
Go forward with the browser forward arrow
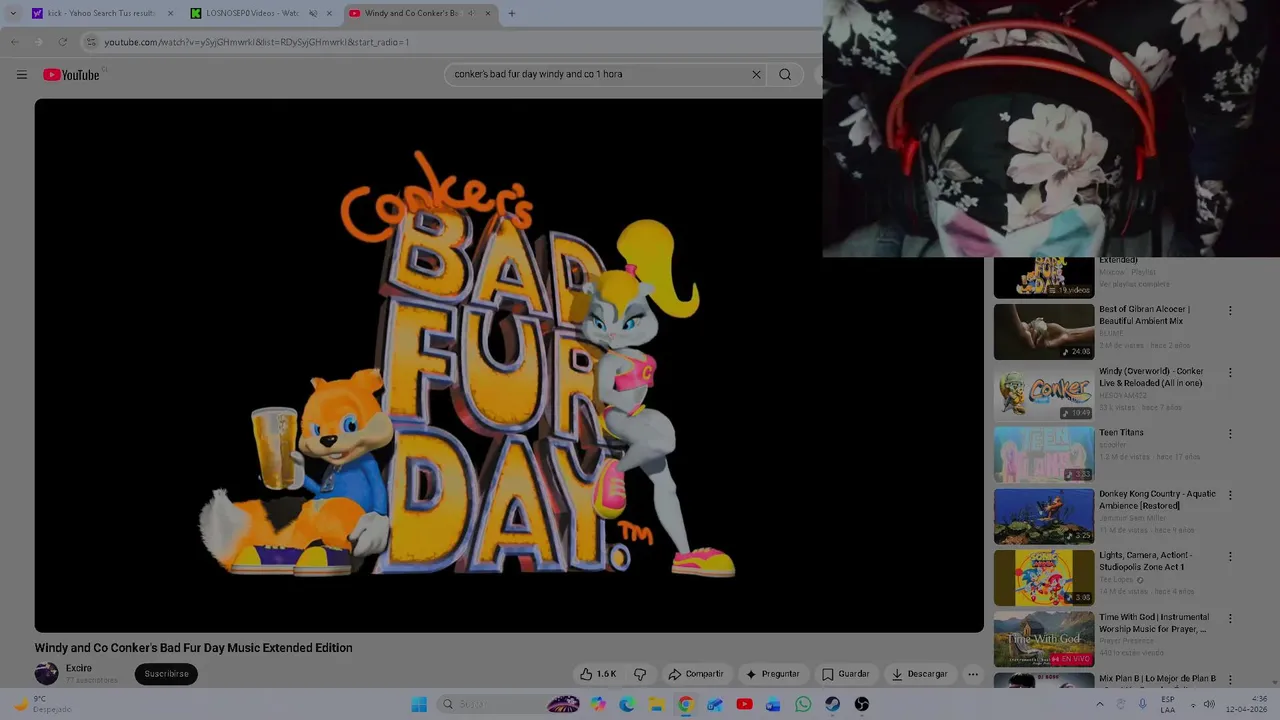pyautogui.click(x=38, y=42)
